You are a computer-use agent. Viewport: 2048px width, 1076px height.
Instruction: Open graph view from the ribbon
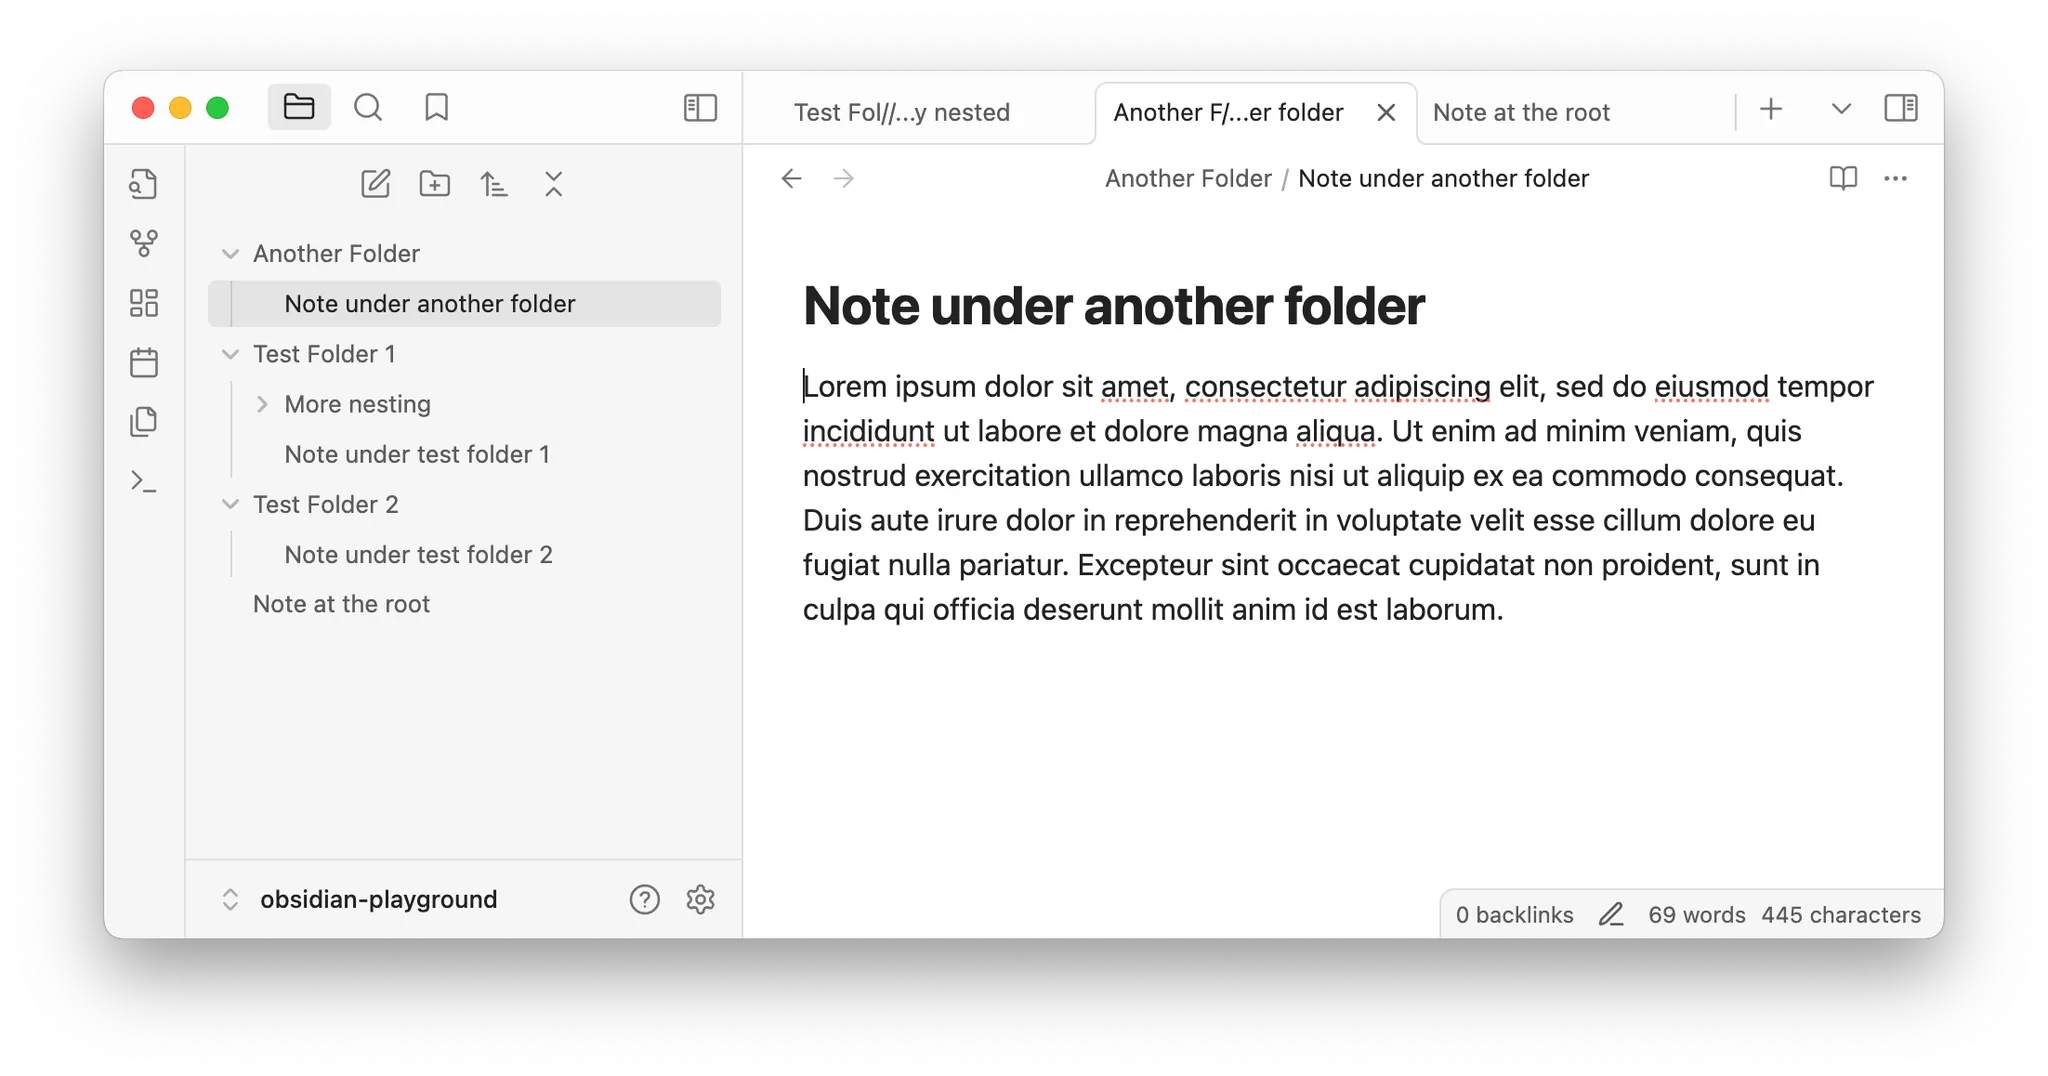point(144,243)
